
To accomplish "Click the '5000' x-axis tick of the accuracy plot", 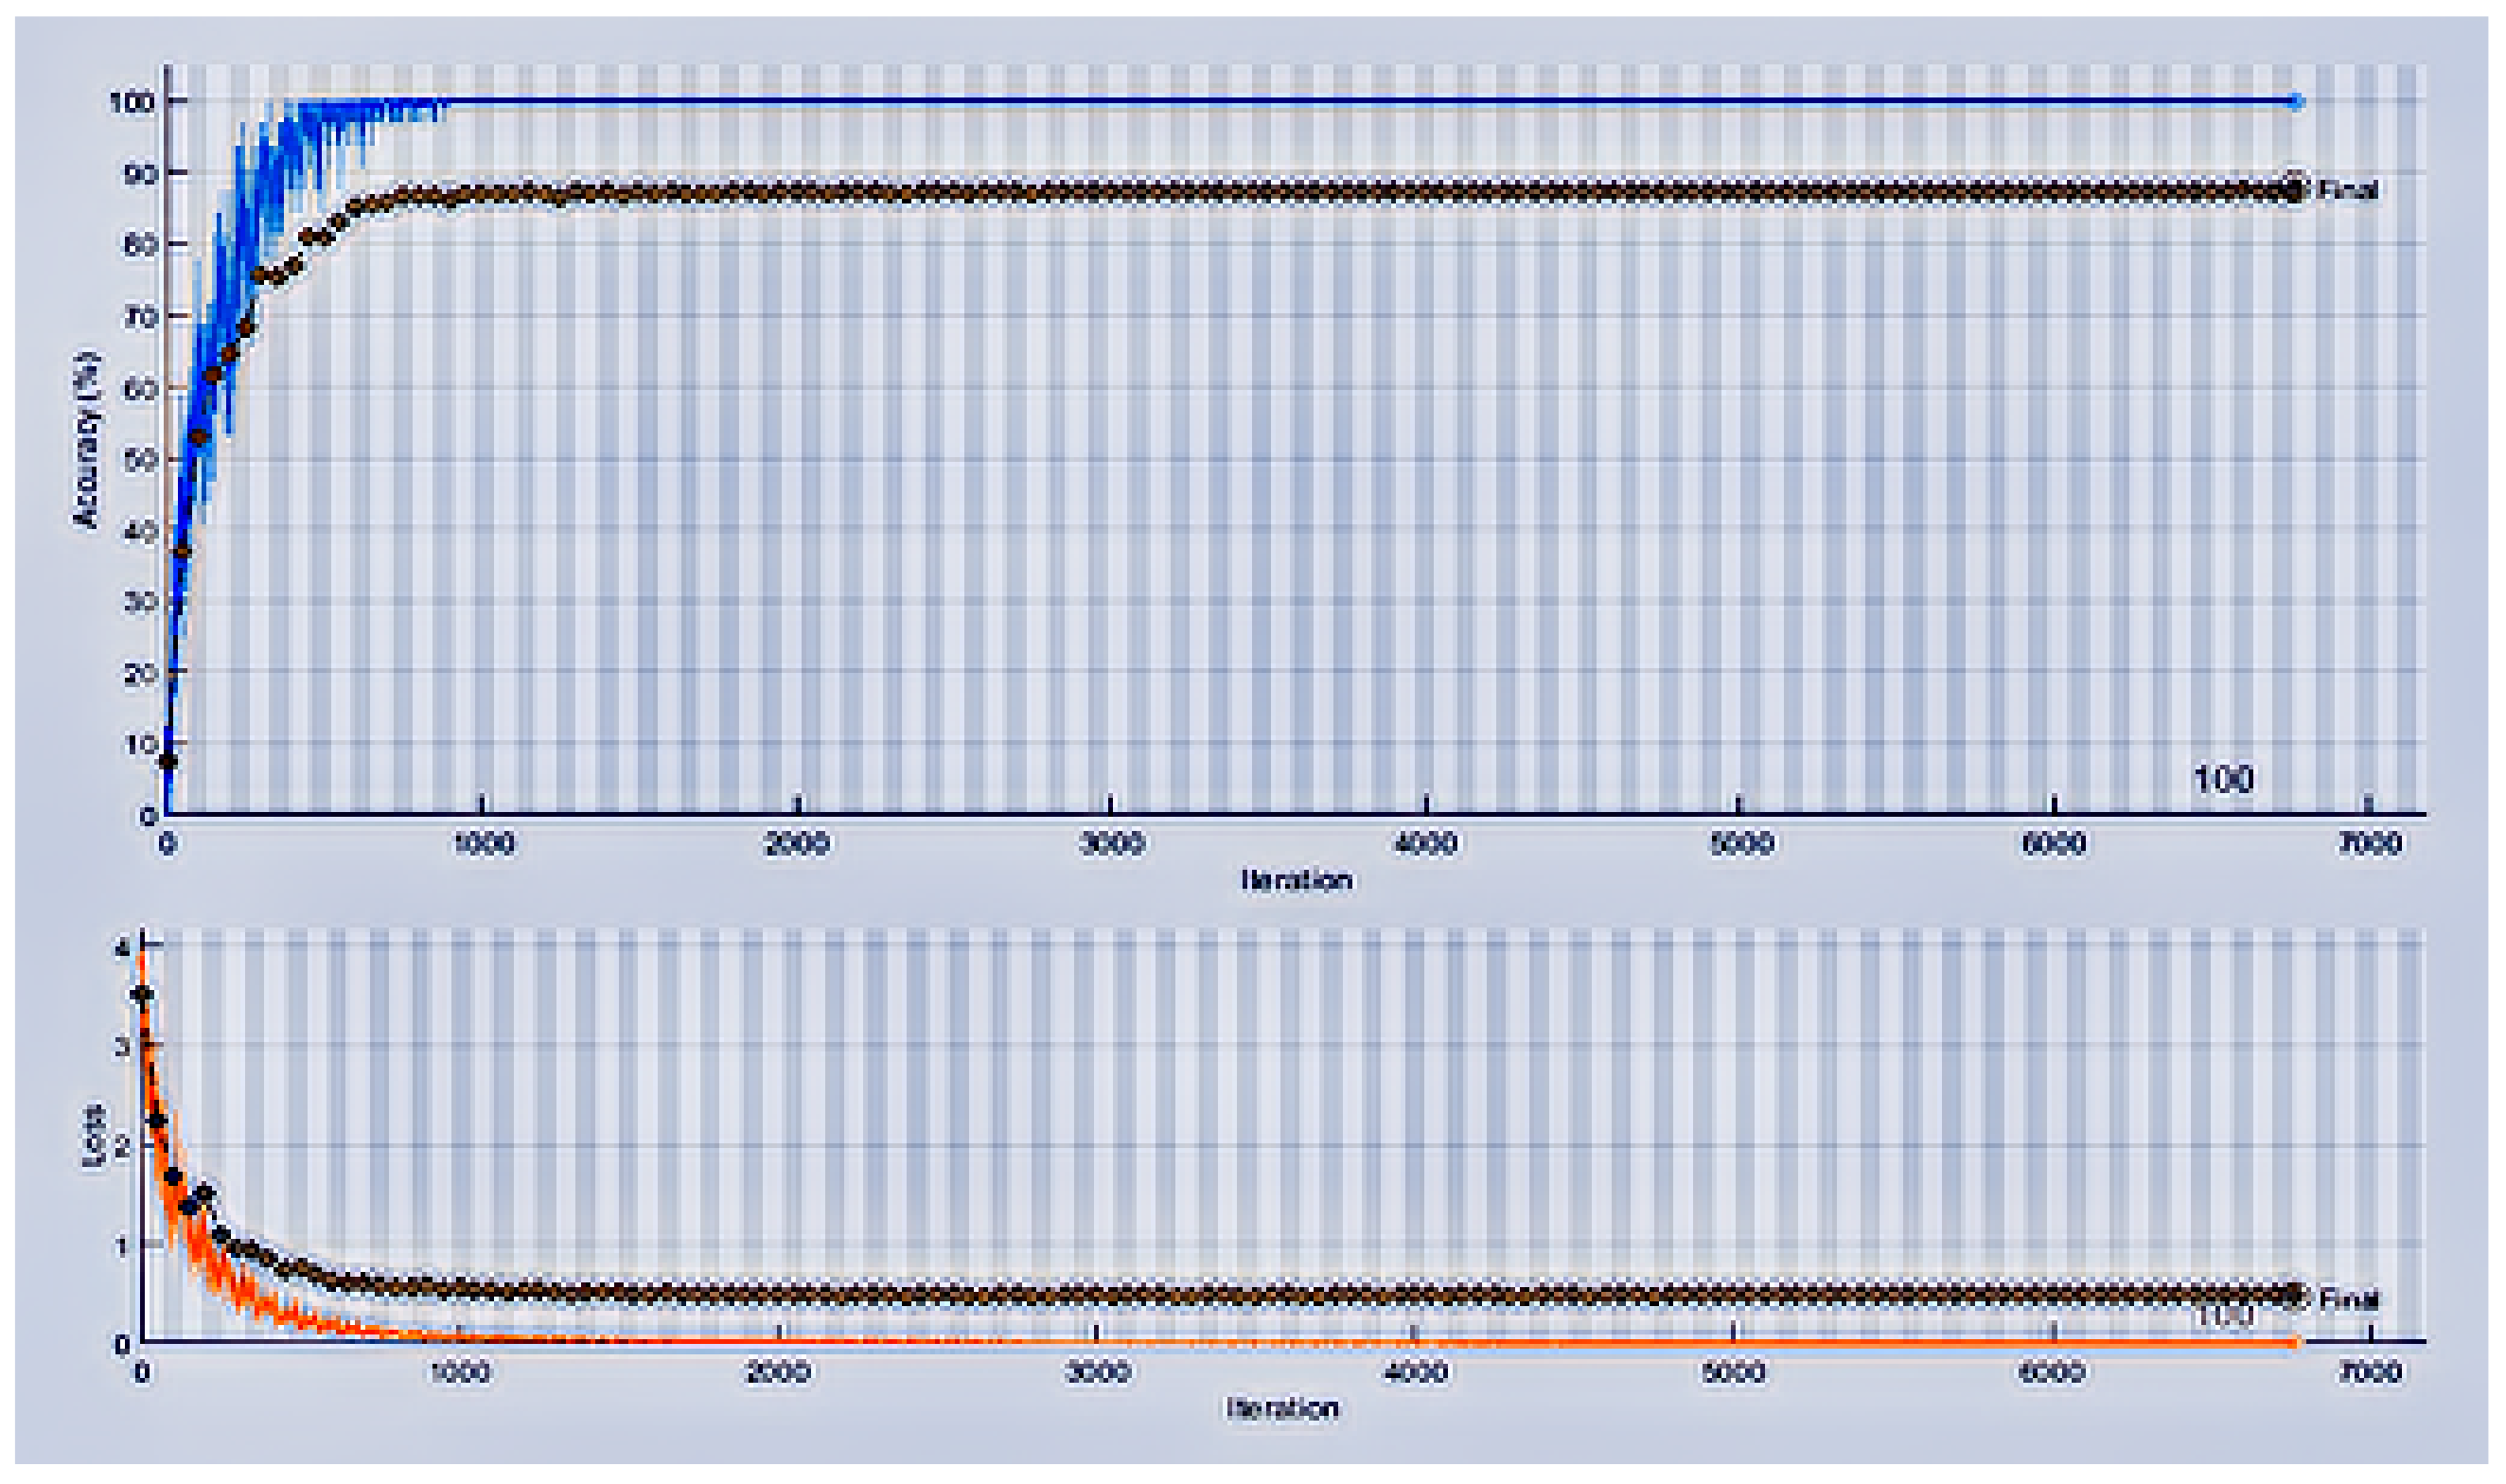I will click(x=1741, y=844).
